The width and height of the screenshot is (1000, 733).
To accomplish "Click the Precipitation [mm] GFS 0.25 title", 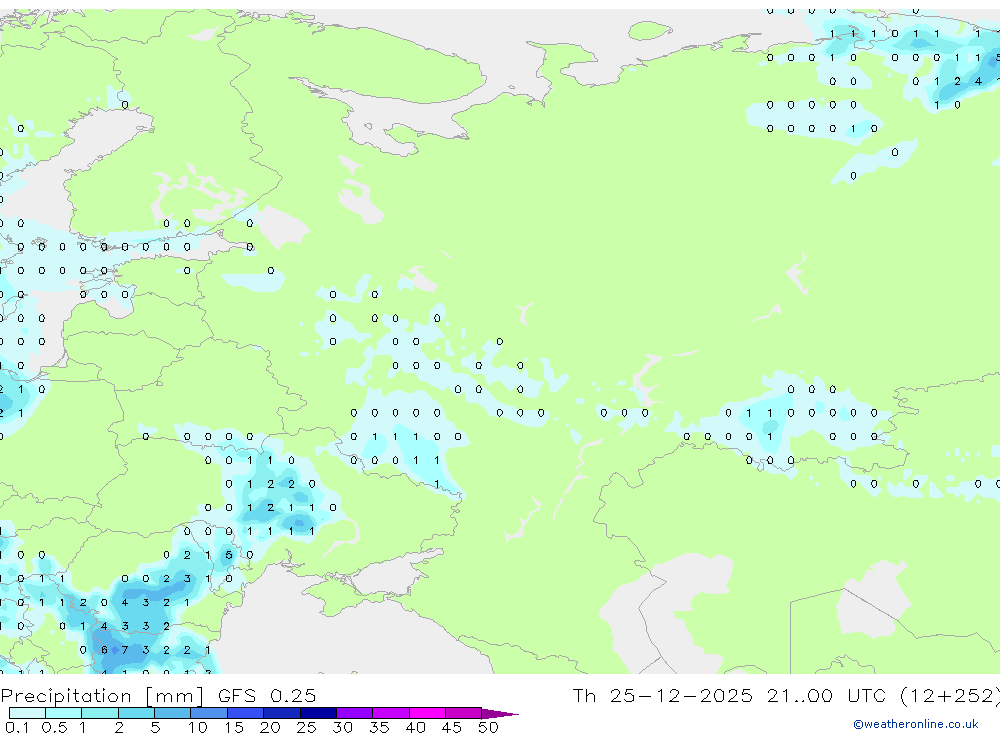I will click(x=158, y=695).
